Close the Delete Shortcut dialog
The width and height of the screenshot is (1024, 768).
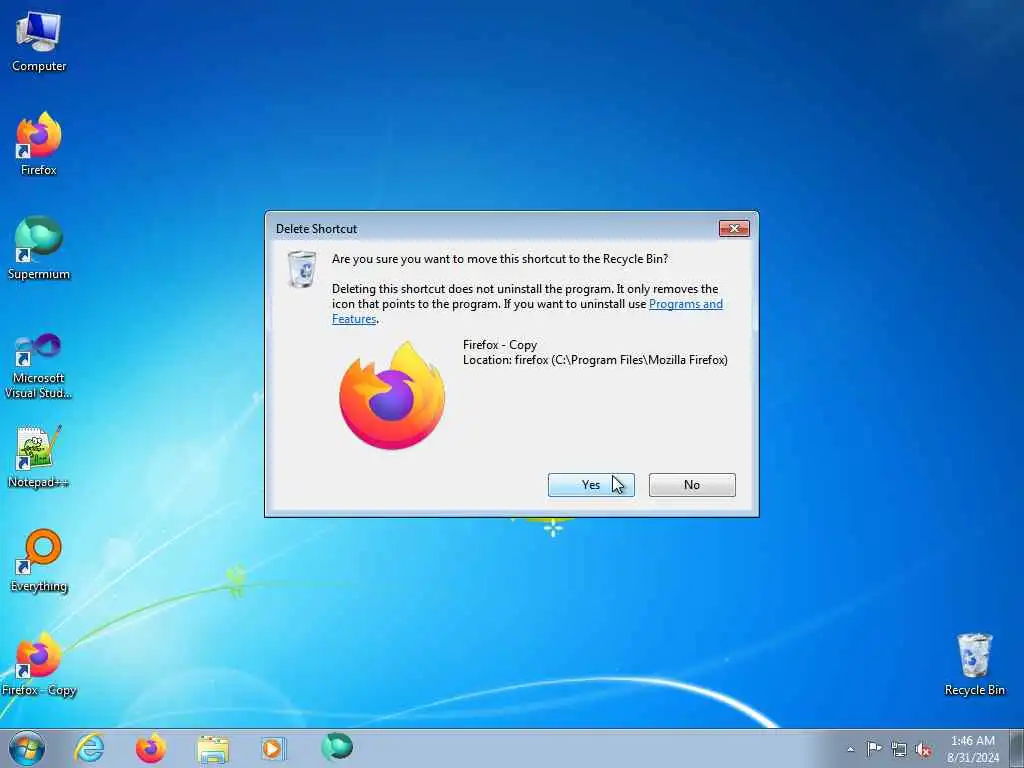click(734, 229)
